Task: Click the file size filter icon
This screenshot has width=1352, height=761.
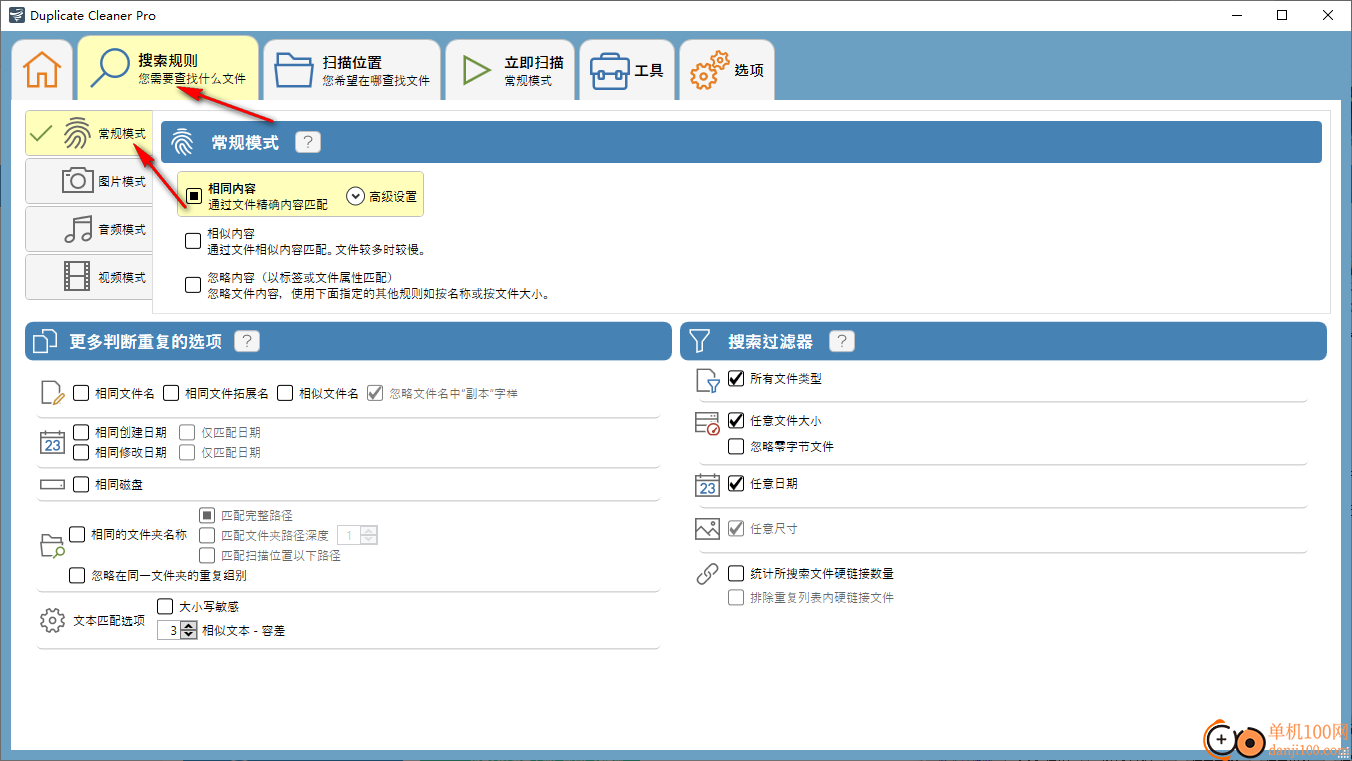Action: point(707,423)
